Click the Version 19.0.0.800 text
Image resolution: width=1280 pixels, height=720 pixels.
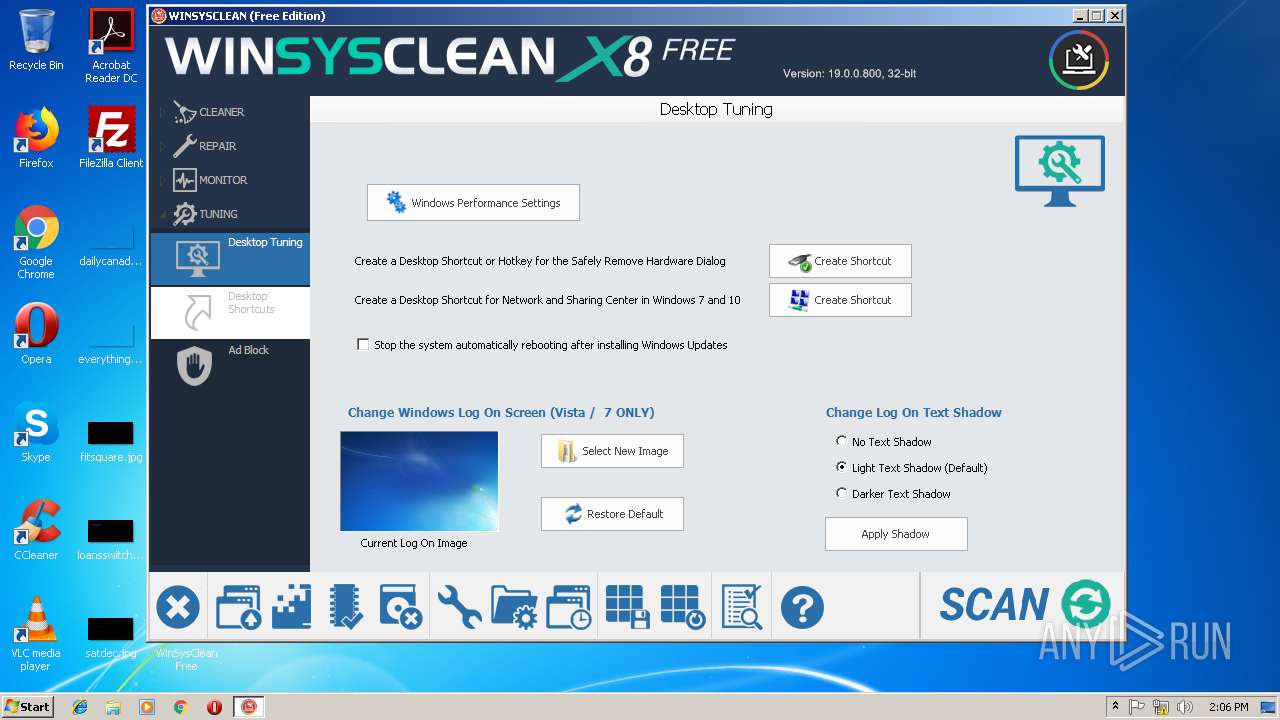(849, 74)
